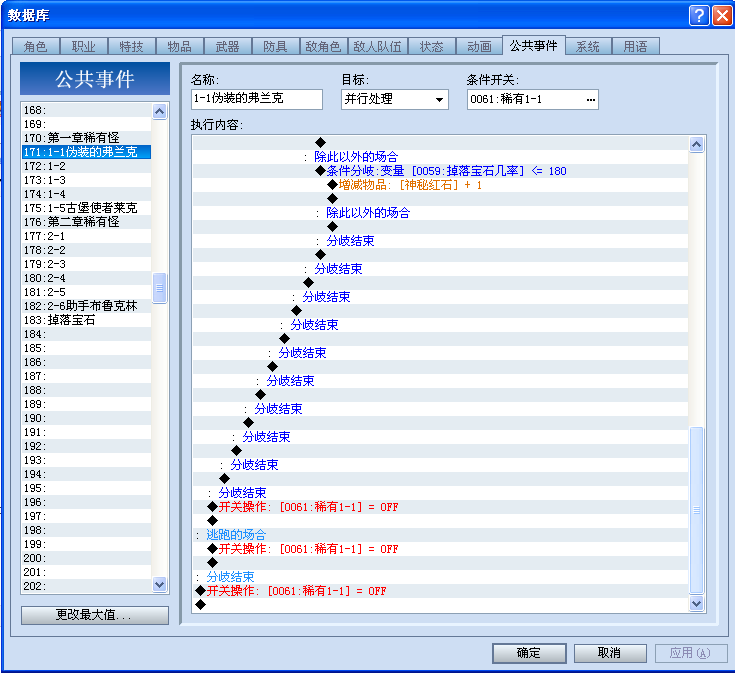Open the 角色 tab

(x=36, y=46)
